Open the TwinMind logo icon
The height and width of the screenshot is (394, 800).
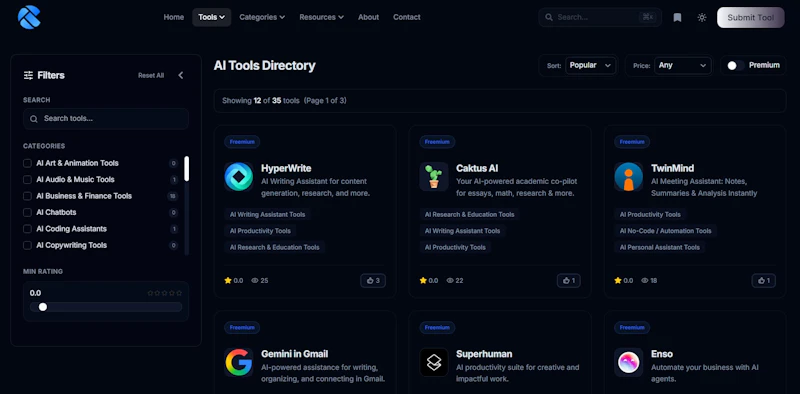click(629, 177)
